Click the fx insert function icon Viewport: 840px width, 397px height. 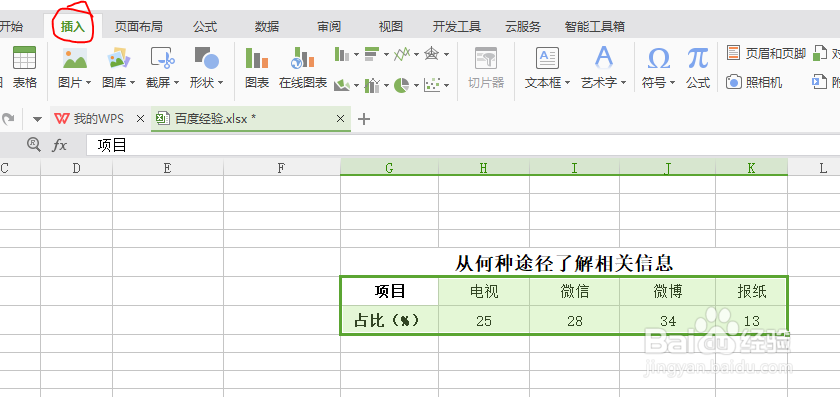click(59, 145)
